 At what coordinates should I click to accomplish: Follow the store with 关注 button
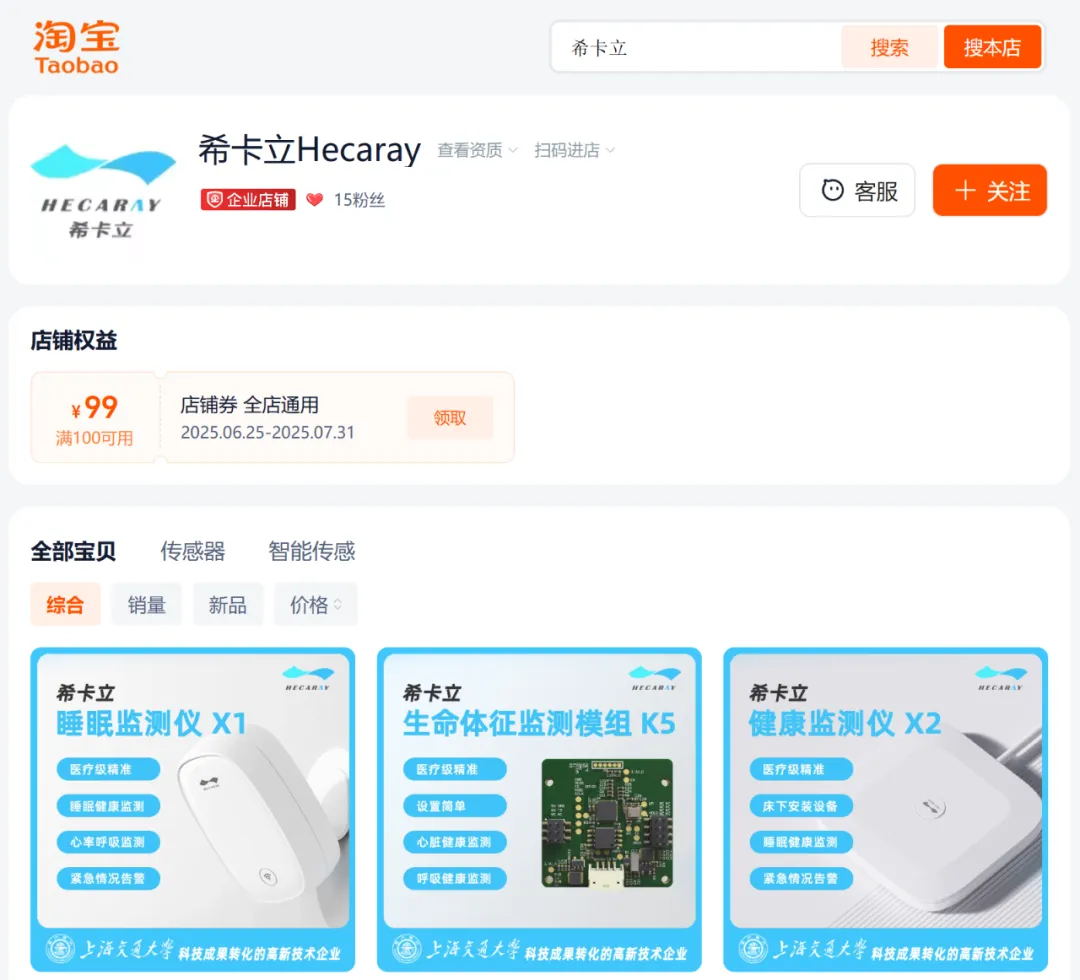tap(990, 190)
